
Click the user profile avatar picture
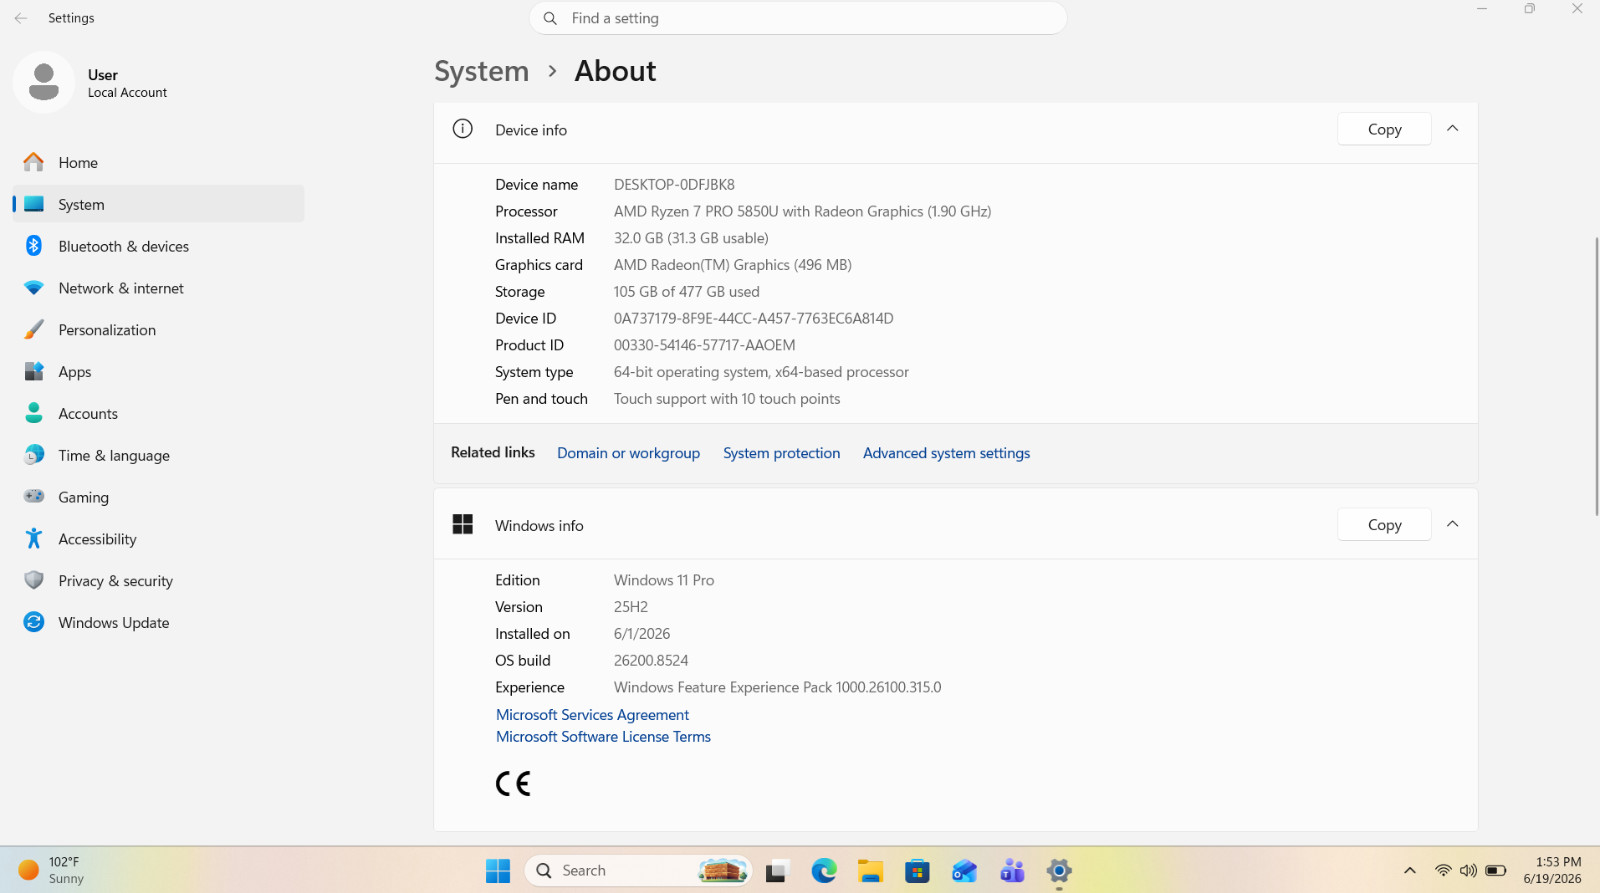click(44, 82)
